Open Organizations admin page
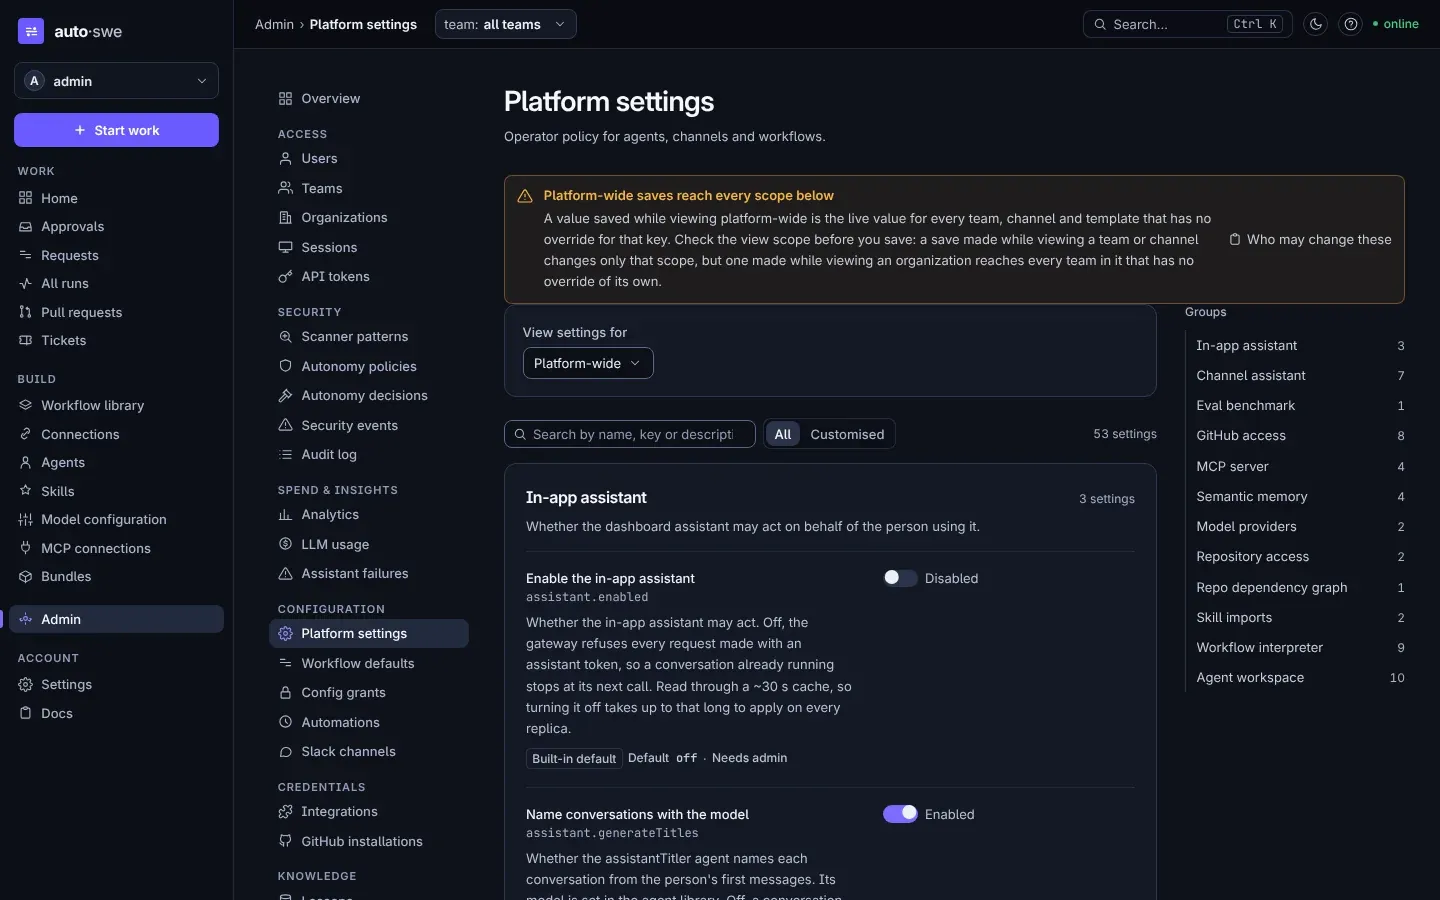 click(x=369, y=217)
